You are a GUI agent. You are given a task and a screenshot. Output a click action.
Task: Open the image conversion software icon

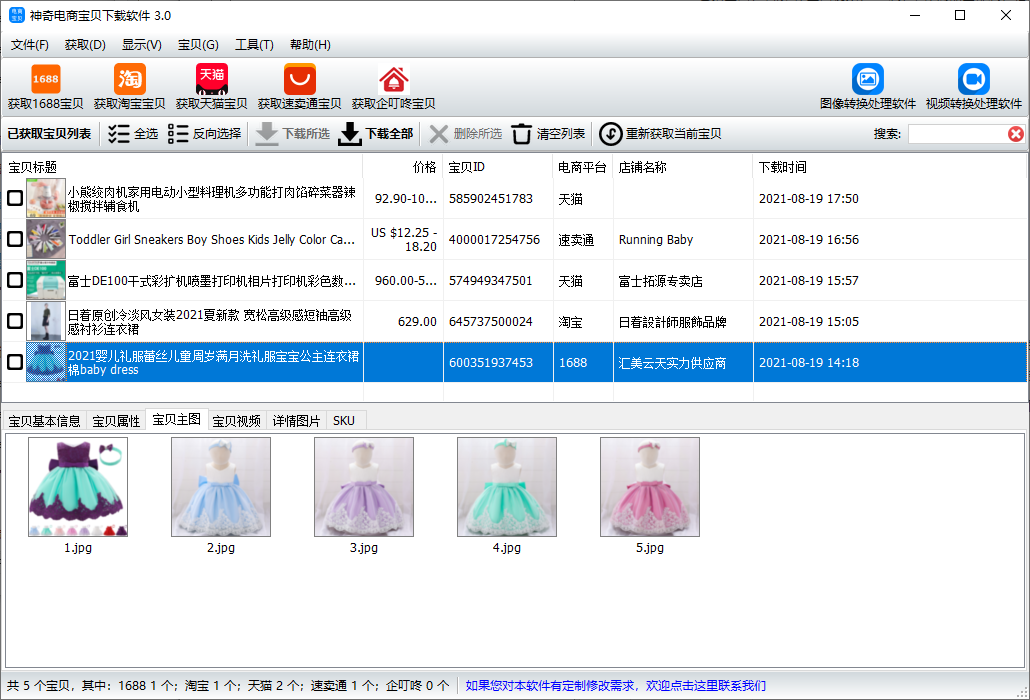pos(868,79)
